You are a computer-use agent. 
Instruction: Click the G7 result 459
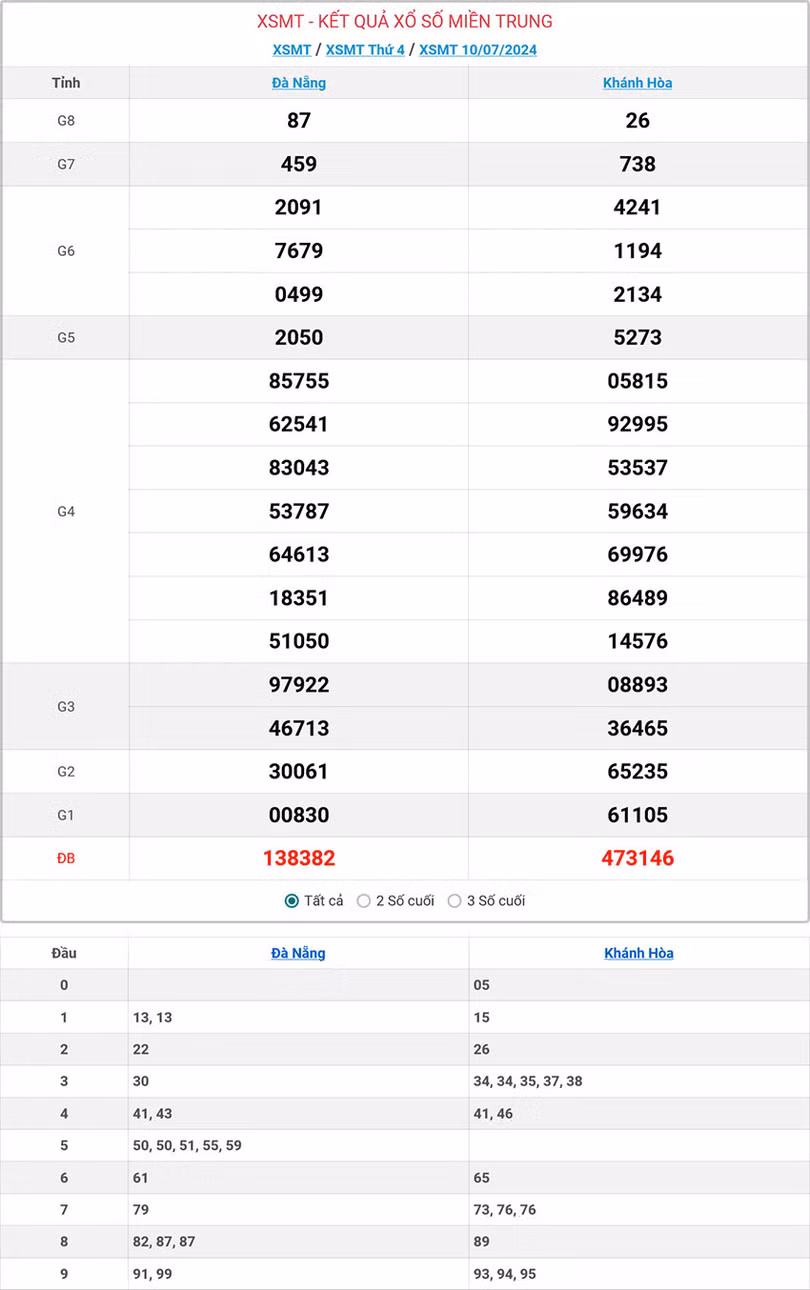(x=299, y=164)
